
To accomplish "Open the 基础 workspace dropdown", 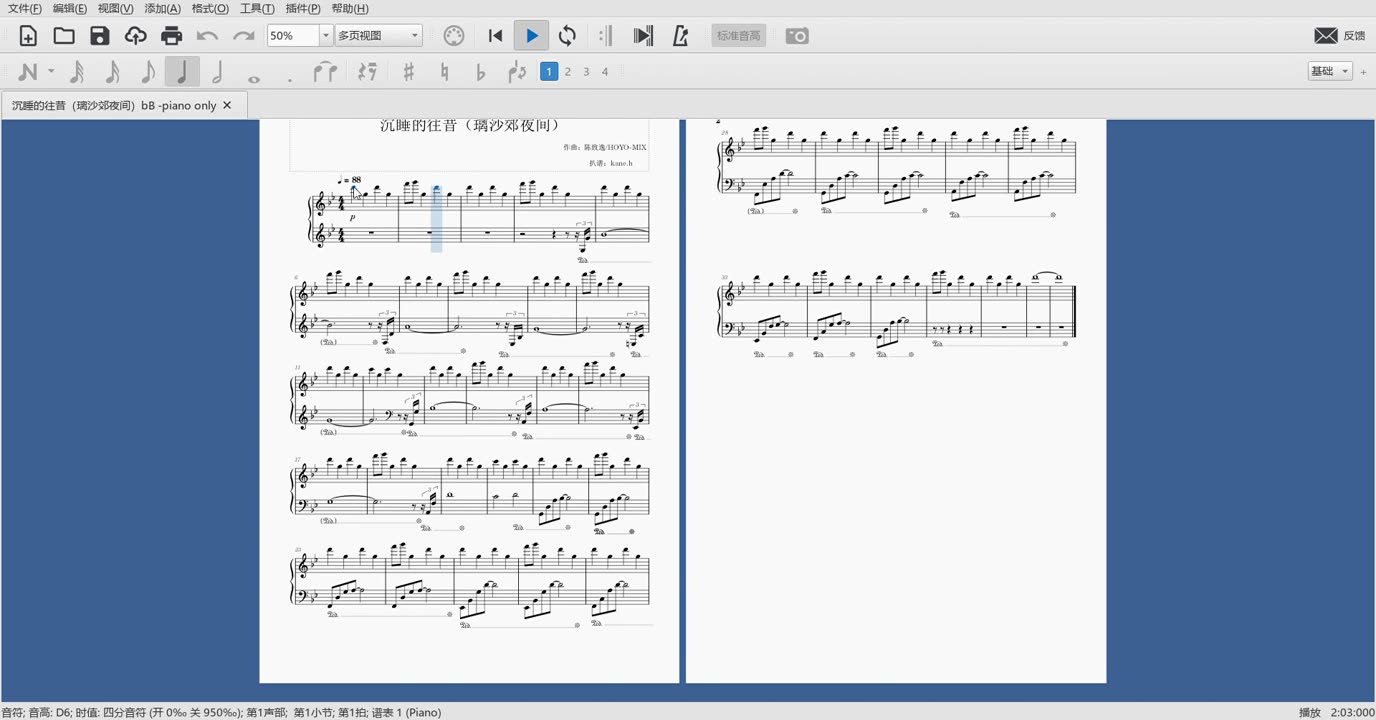I will 1330,71.
